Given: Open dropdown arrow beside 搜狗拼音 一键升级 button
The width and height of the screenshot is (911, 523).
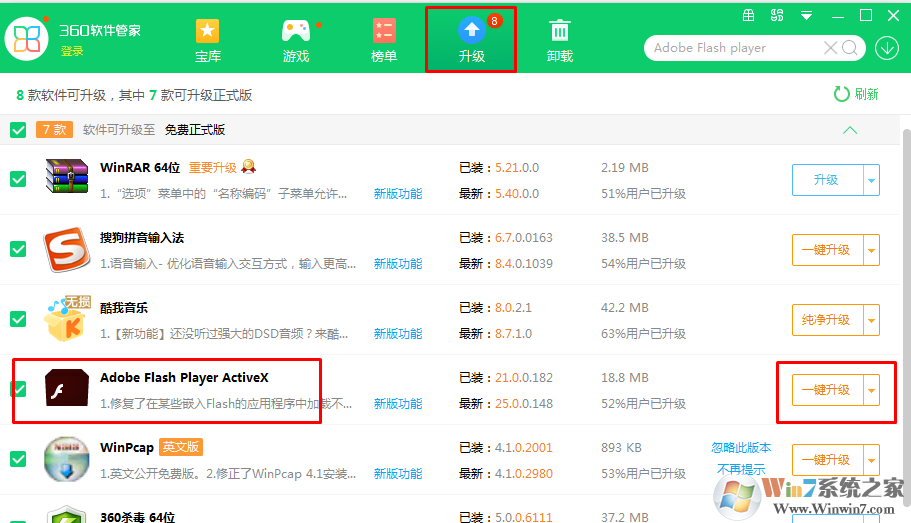Looking at the screenshot, I should coord(871,250).
